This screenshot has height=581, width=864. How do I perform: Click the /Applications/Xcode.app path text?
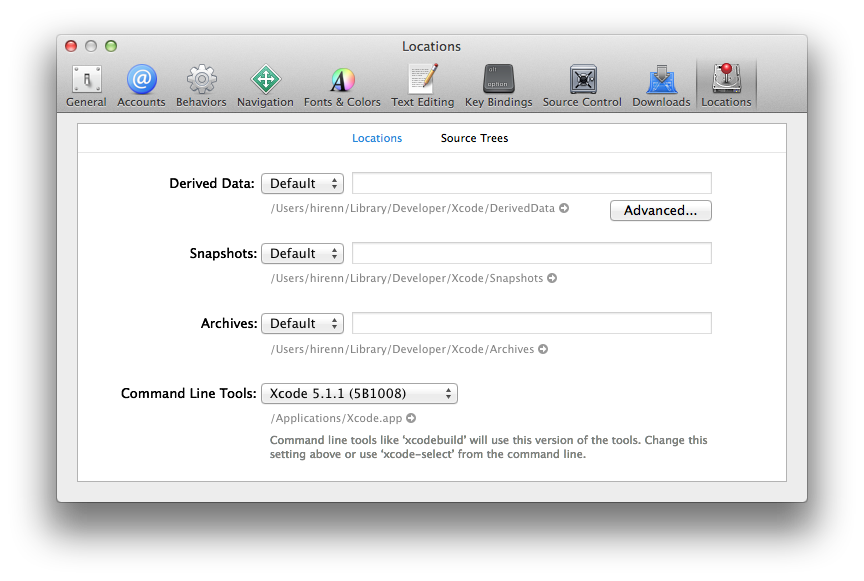click(336, 418)
